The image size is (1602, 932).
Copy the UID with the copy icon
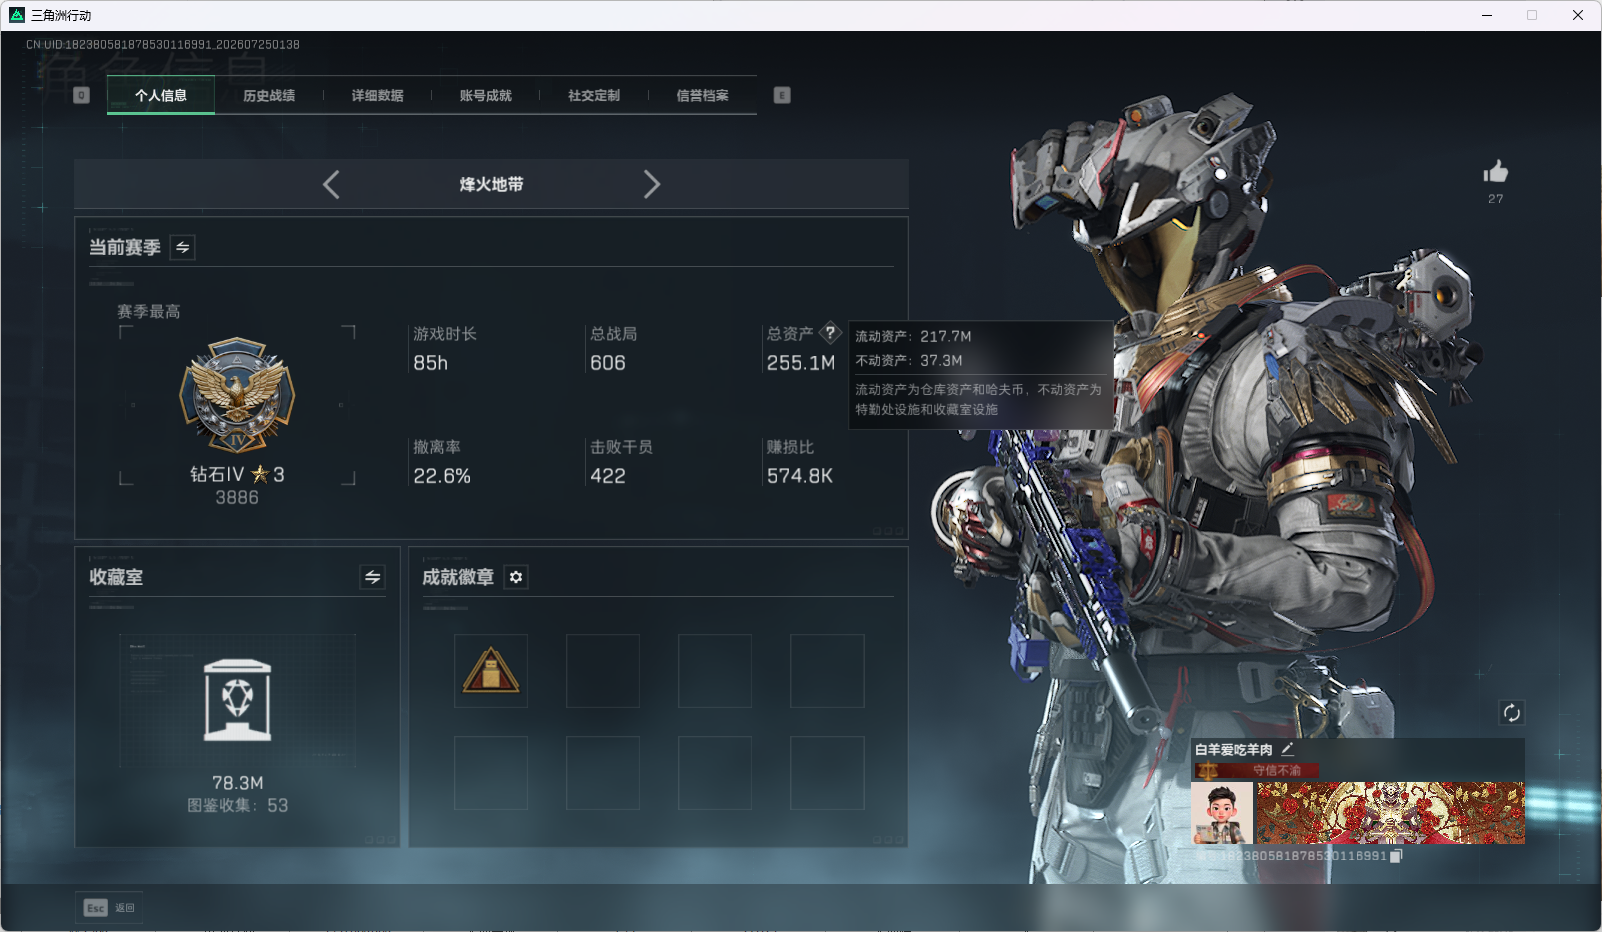tap(1396, 856)
